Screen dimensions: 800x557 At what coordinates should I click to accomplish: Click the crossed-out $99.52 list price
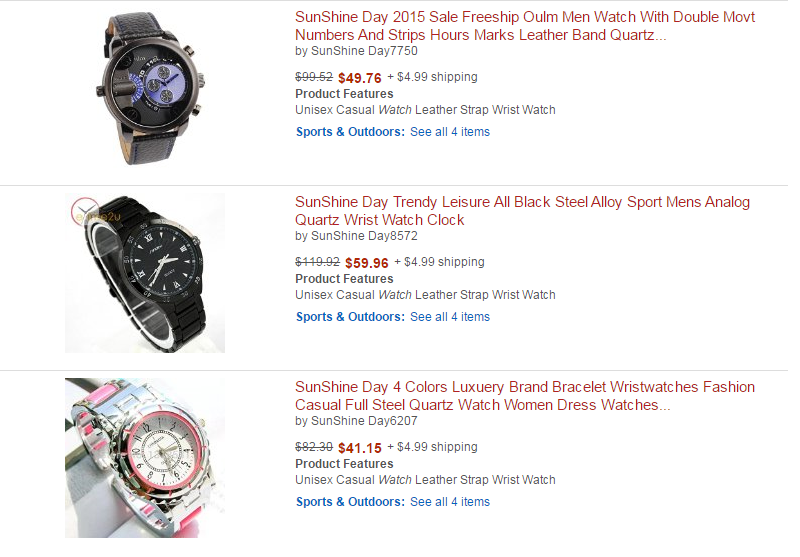click(x=314, y=77)
